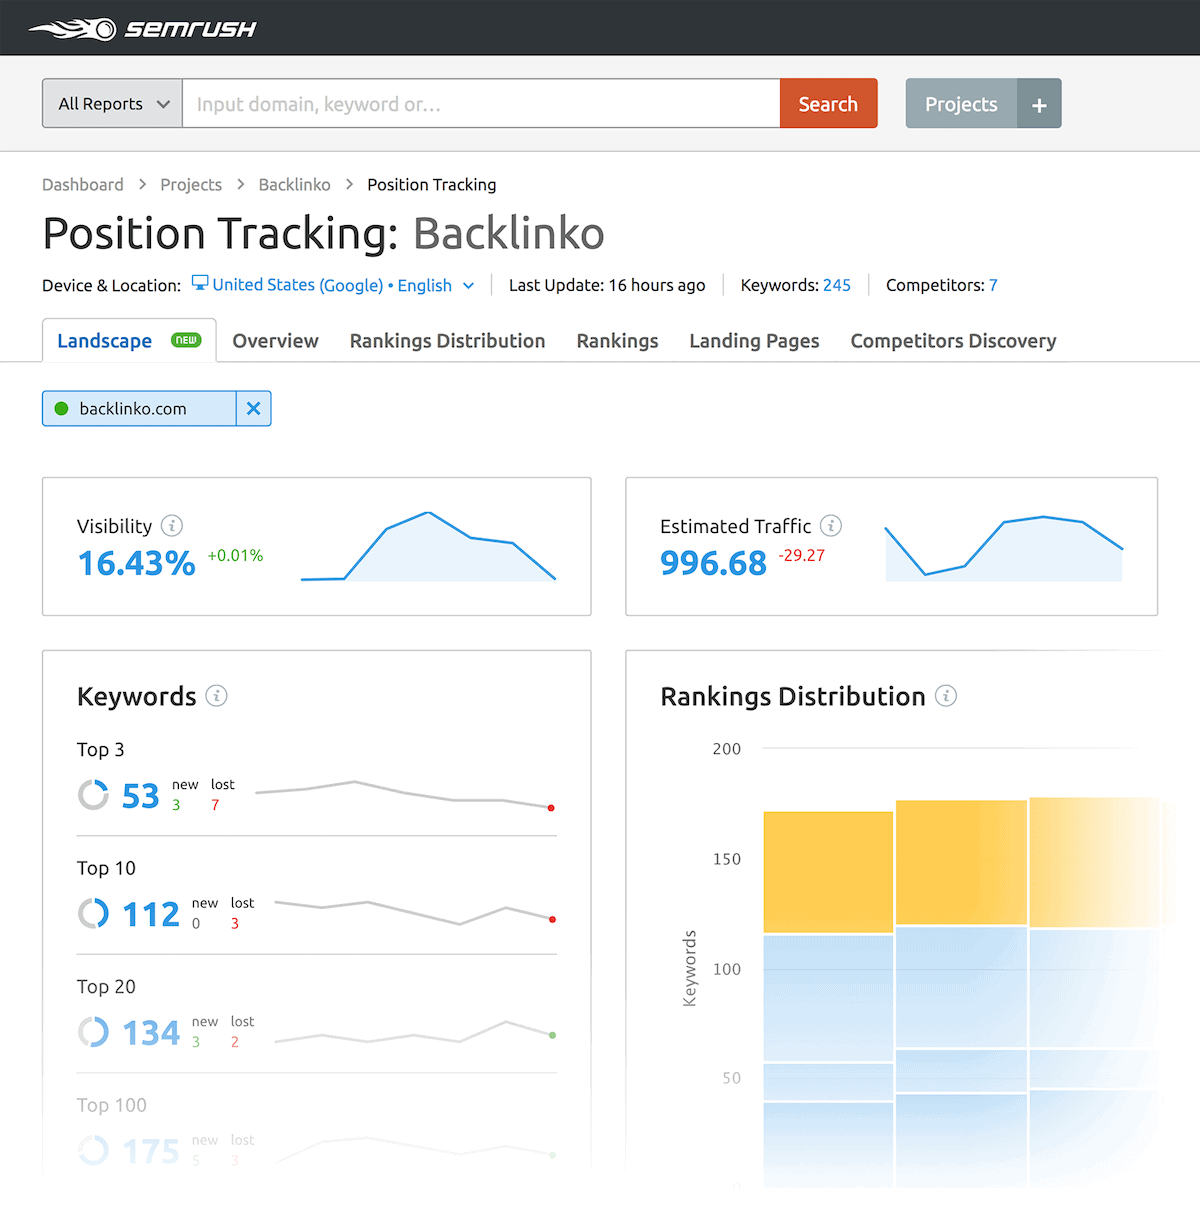Click the Top 20 trend line
This screenshot has width=1200, height=1214.
[415, 1033]
